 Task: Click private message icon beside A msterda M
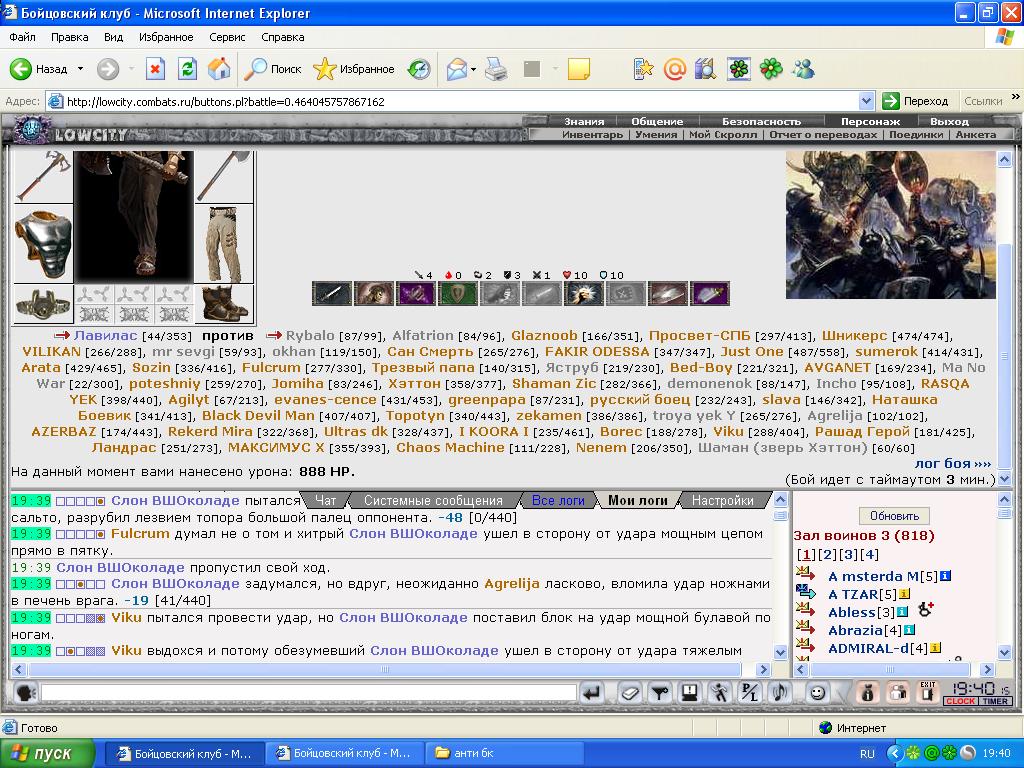(805, 575)
